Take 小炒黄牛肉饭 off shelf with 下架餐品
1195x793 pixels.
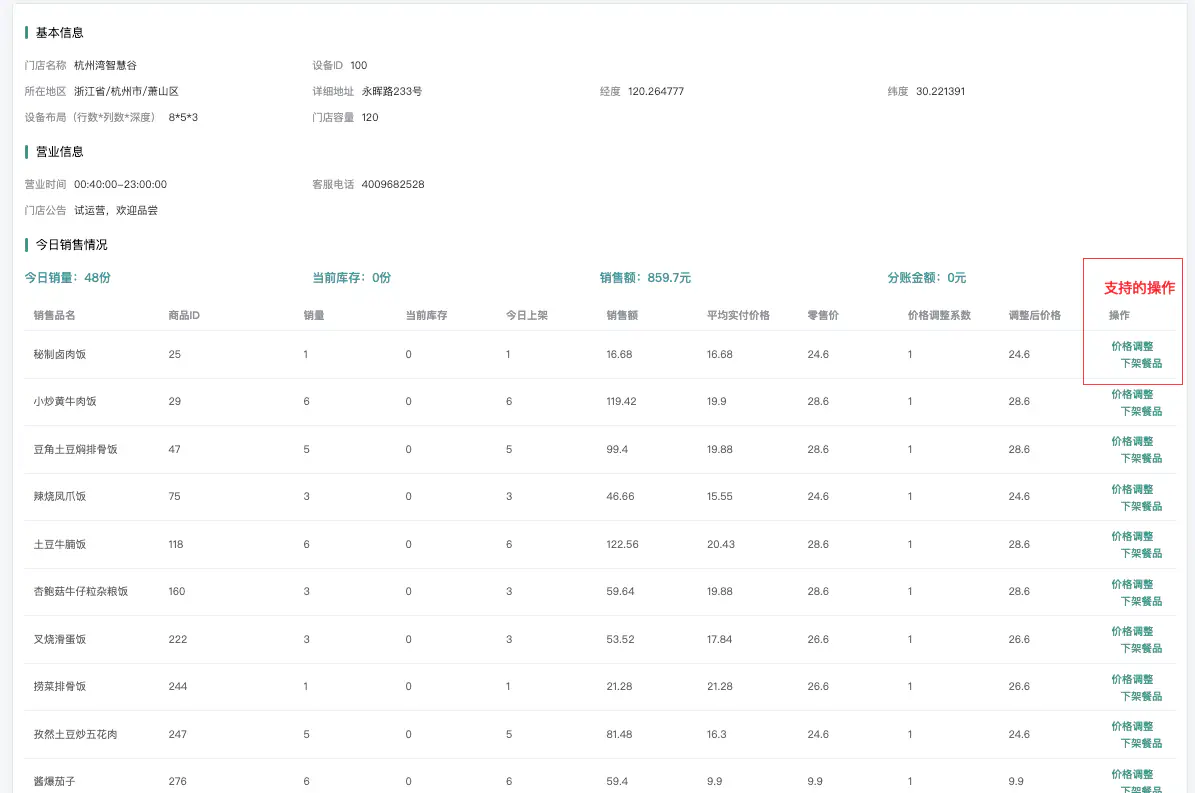[1141, 411]
